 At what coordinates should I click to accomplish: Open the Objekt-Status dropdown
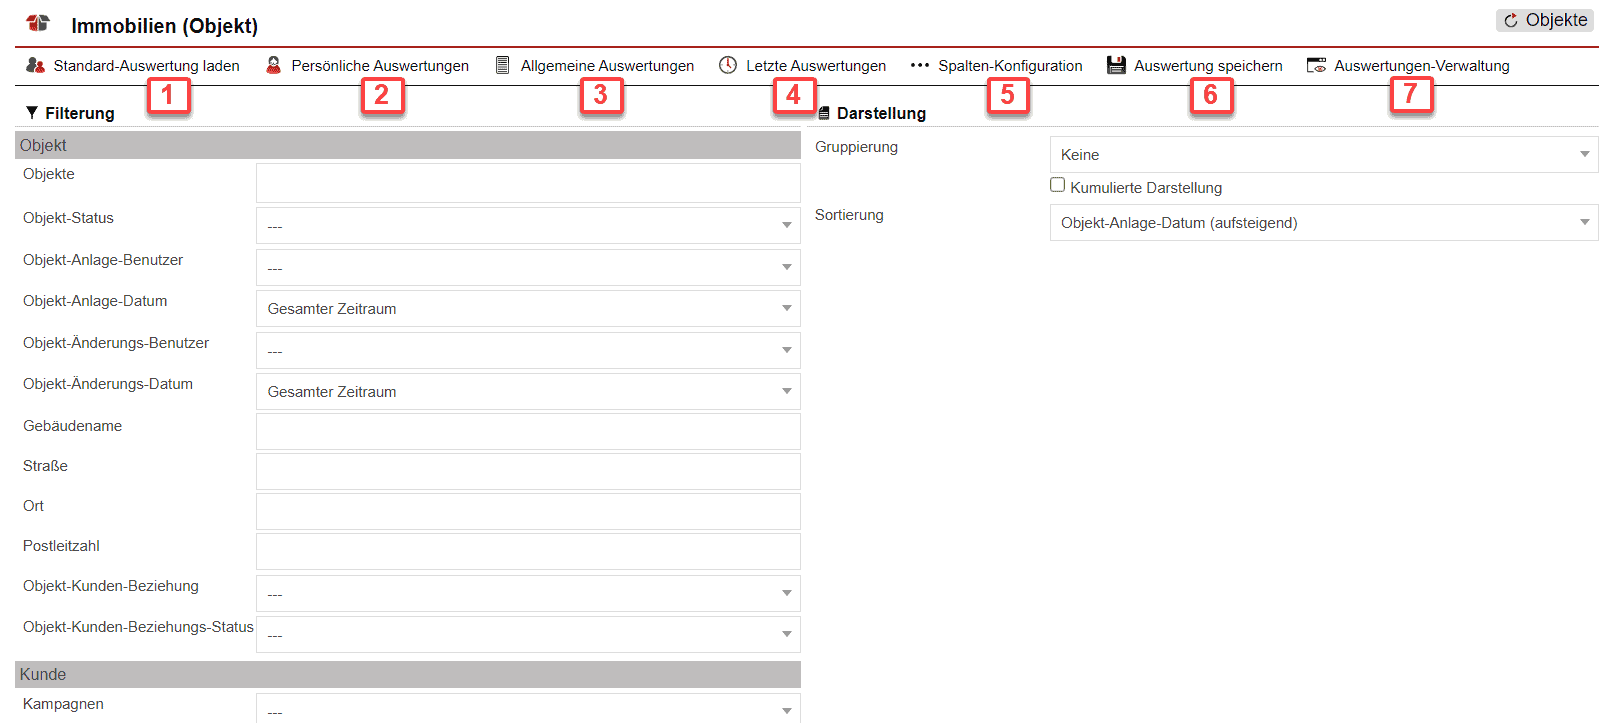[528, 225]
